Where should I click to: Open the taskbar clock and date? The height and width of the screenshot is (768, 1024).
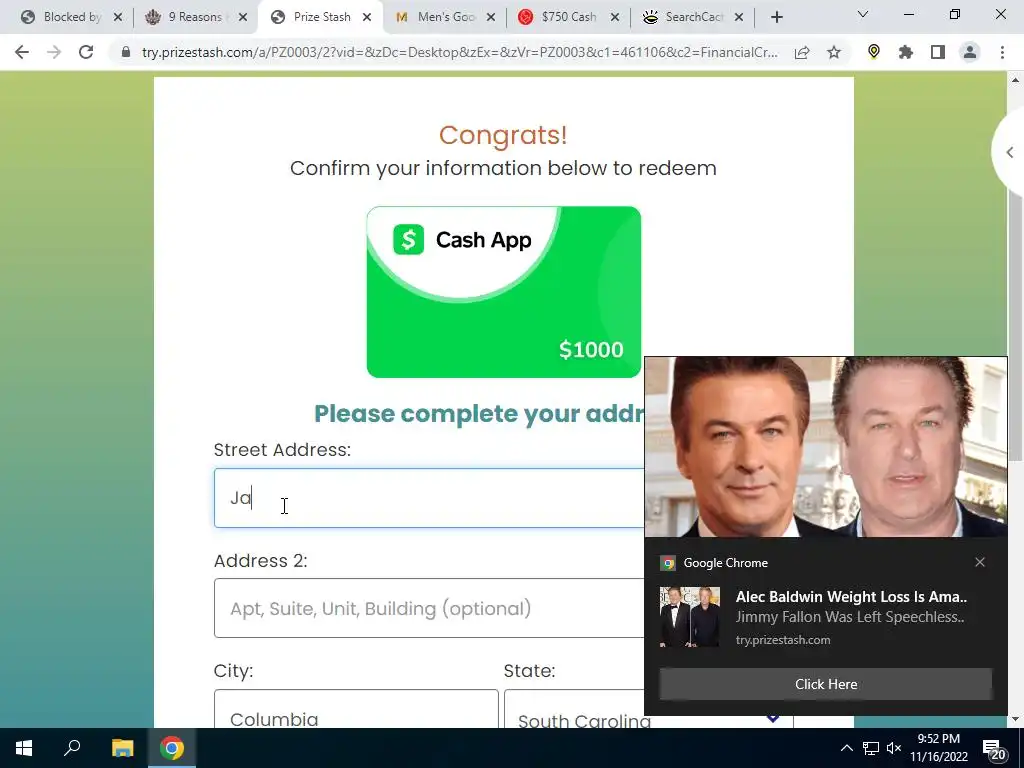(938, 748)
